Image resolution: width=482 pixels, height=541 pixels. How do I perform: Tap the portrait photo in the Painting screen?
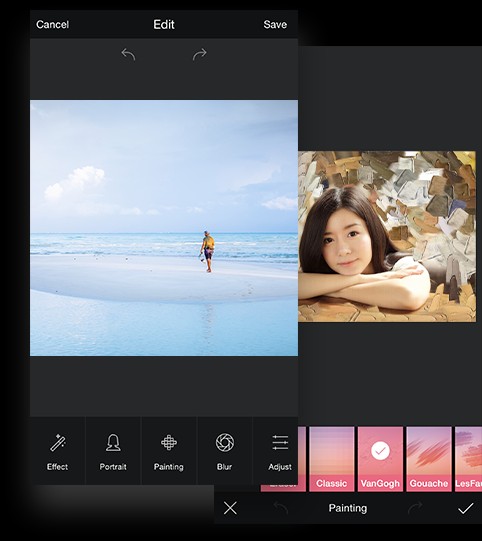[387, 236]
